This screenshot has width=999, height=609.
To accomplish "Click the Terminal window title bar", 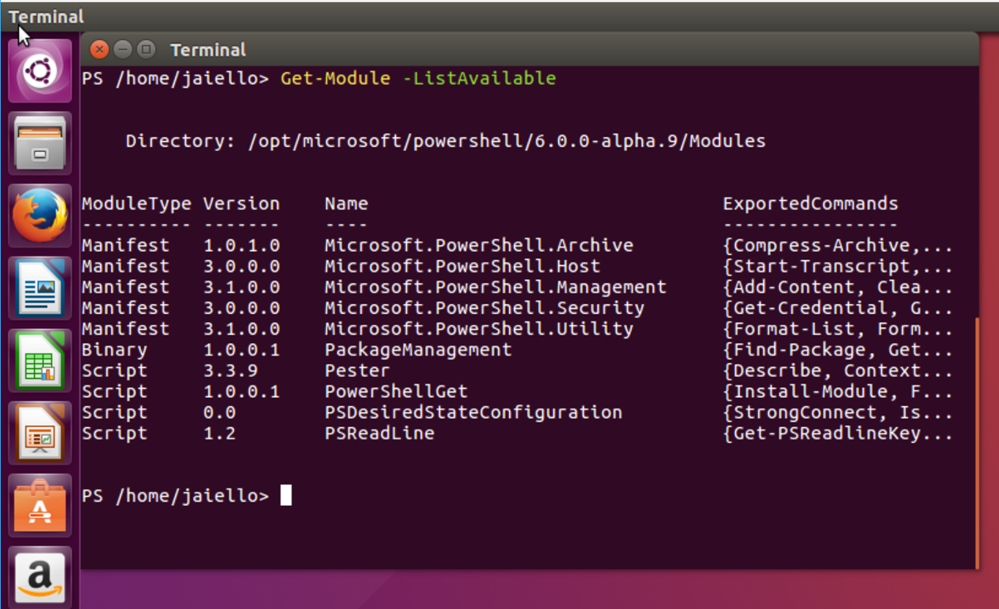I will (x=529, y=49).
